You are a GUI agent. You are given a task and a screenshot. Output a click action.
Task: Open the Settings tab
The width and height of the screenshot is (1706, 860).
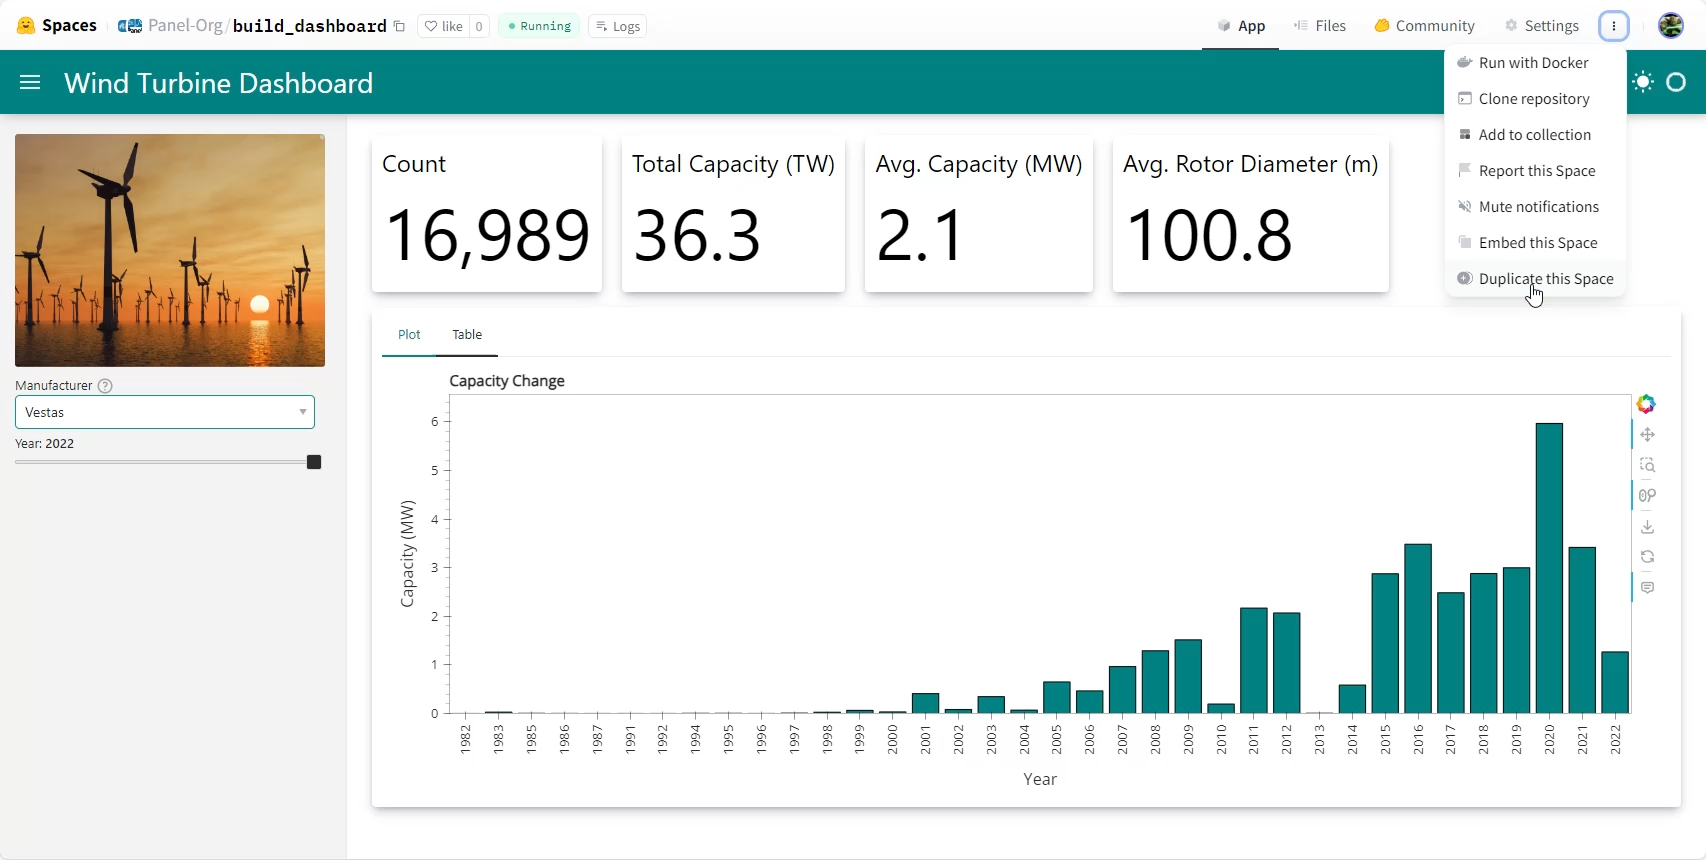click(x=1542, y=26)
